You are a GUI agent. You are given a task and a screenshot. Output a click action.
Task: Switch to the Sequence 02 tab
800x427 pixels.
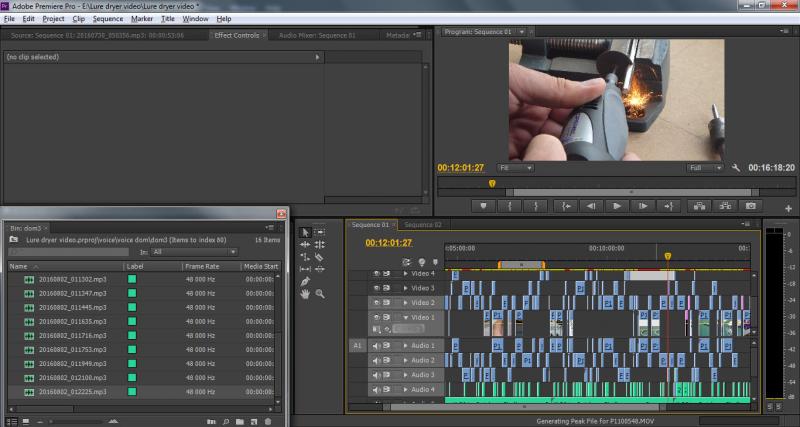tap(423, 225)
